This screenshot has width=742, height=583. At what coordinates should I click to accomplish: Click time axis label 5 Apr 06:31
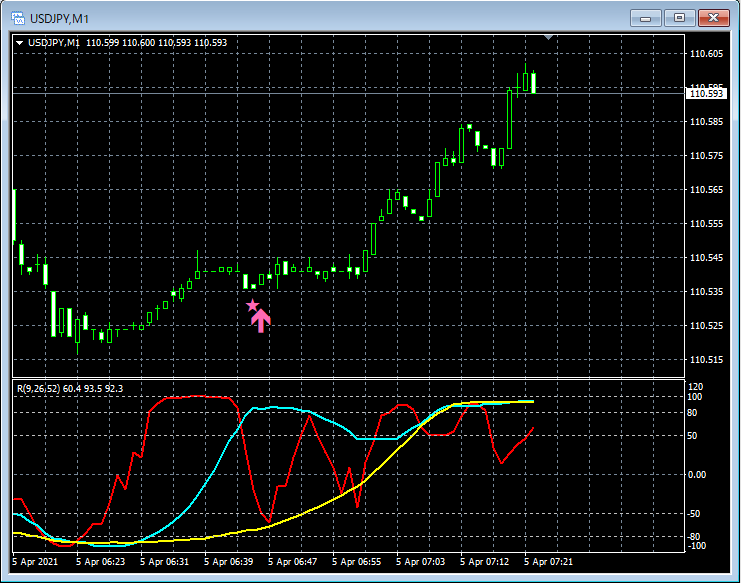click(166, 562)
